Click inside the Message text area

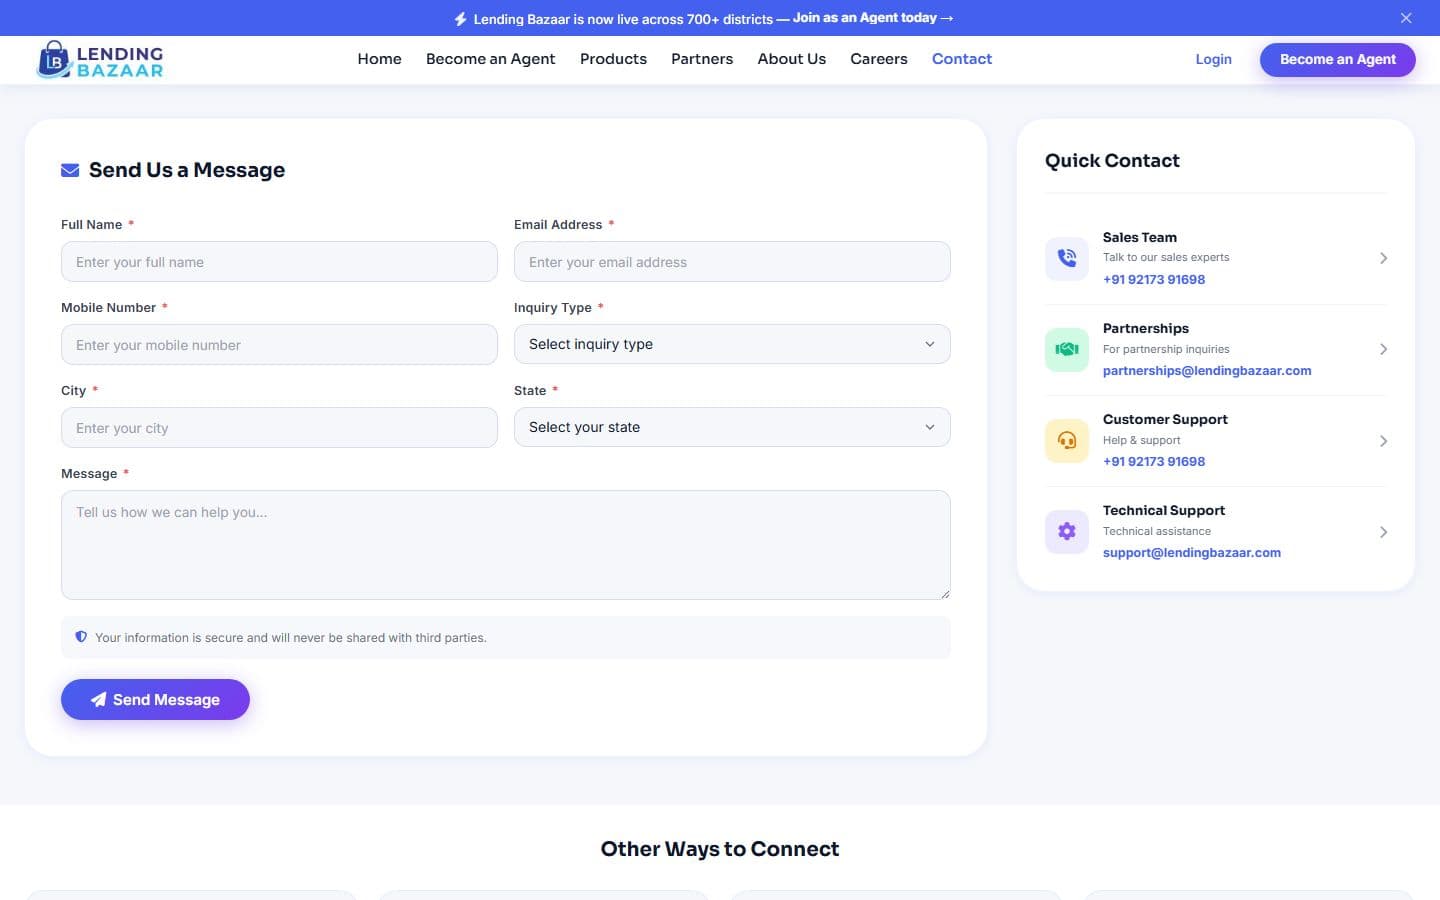click(x=506, y=545)
